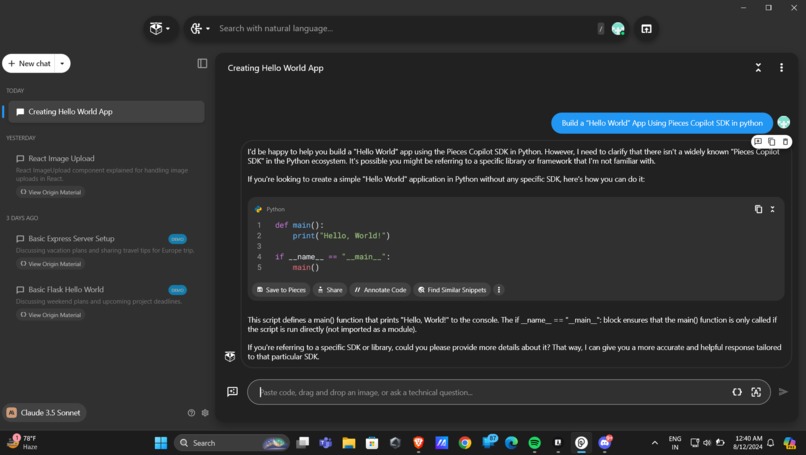Open the Claude 3.5 Sonnet model selector
This screenshot has width=806, height=455.
tap(44, 412)
